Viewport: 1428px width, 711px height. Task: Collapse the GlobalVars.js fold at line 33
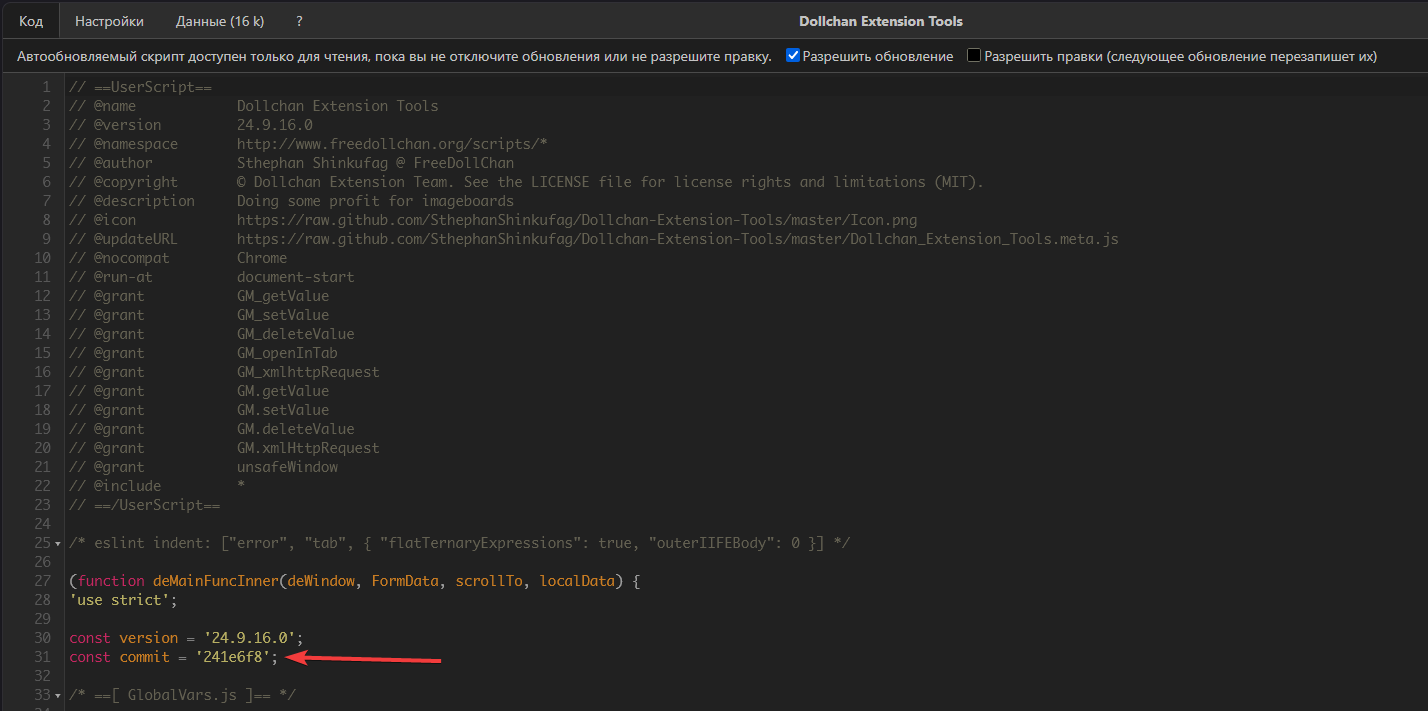(58, 696)
